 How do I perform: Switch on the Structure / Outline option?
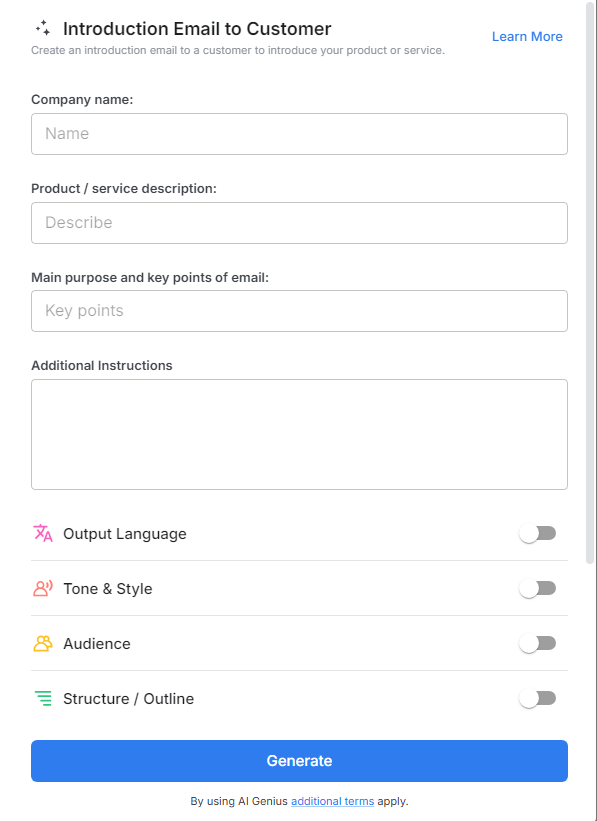tap(537, 698)
